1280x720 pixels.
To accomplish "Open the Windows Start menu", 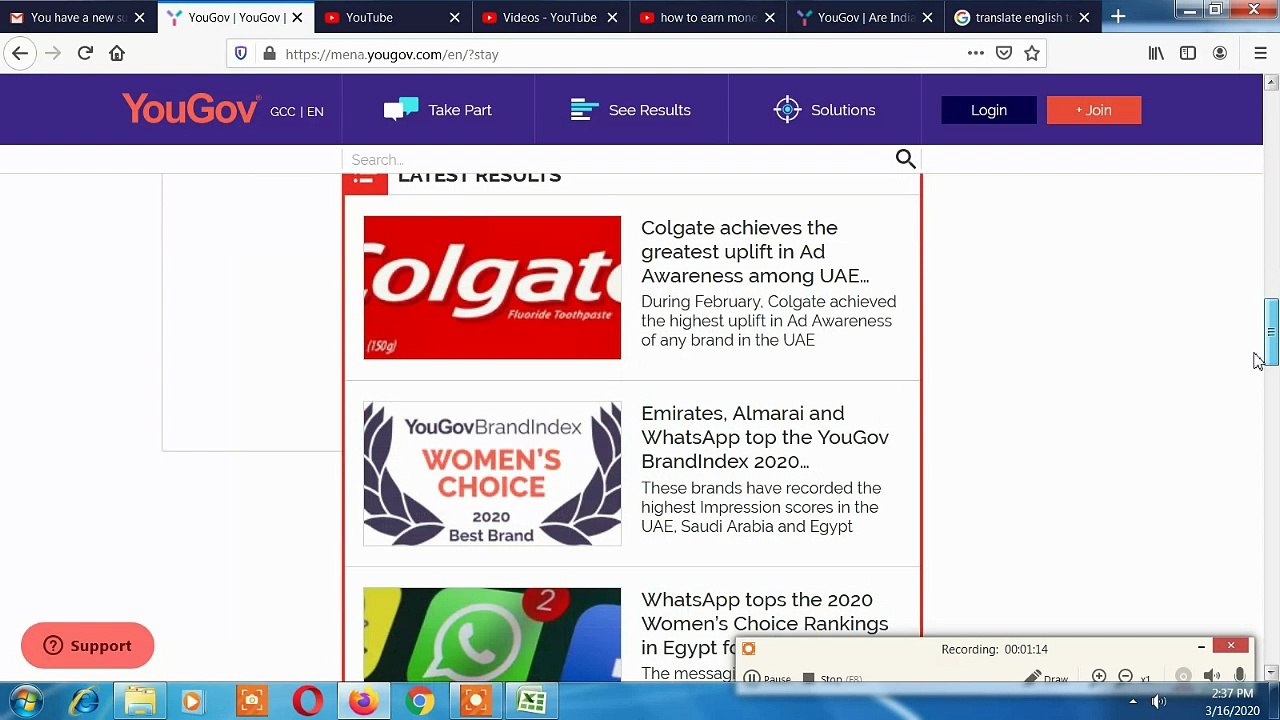I will pos(25,701).
